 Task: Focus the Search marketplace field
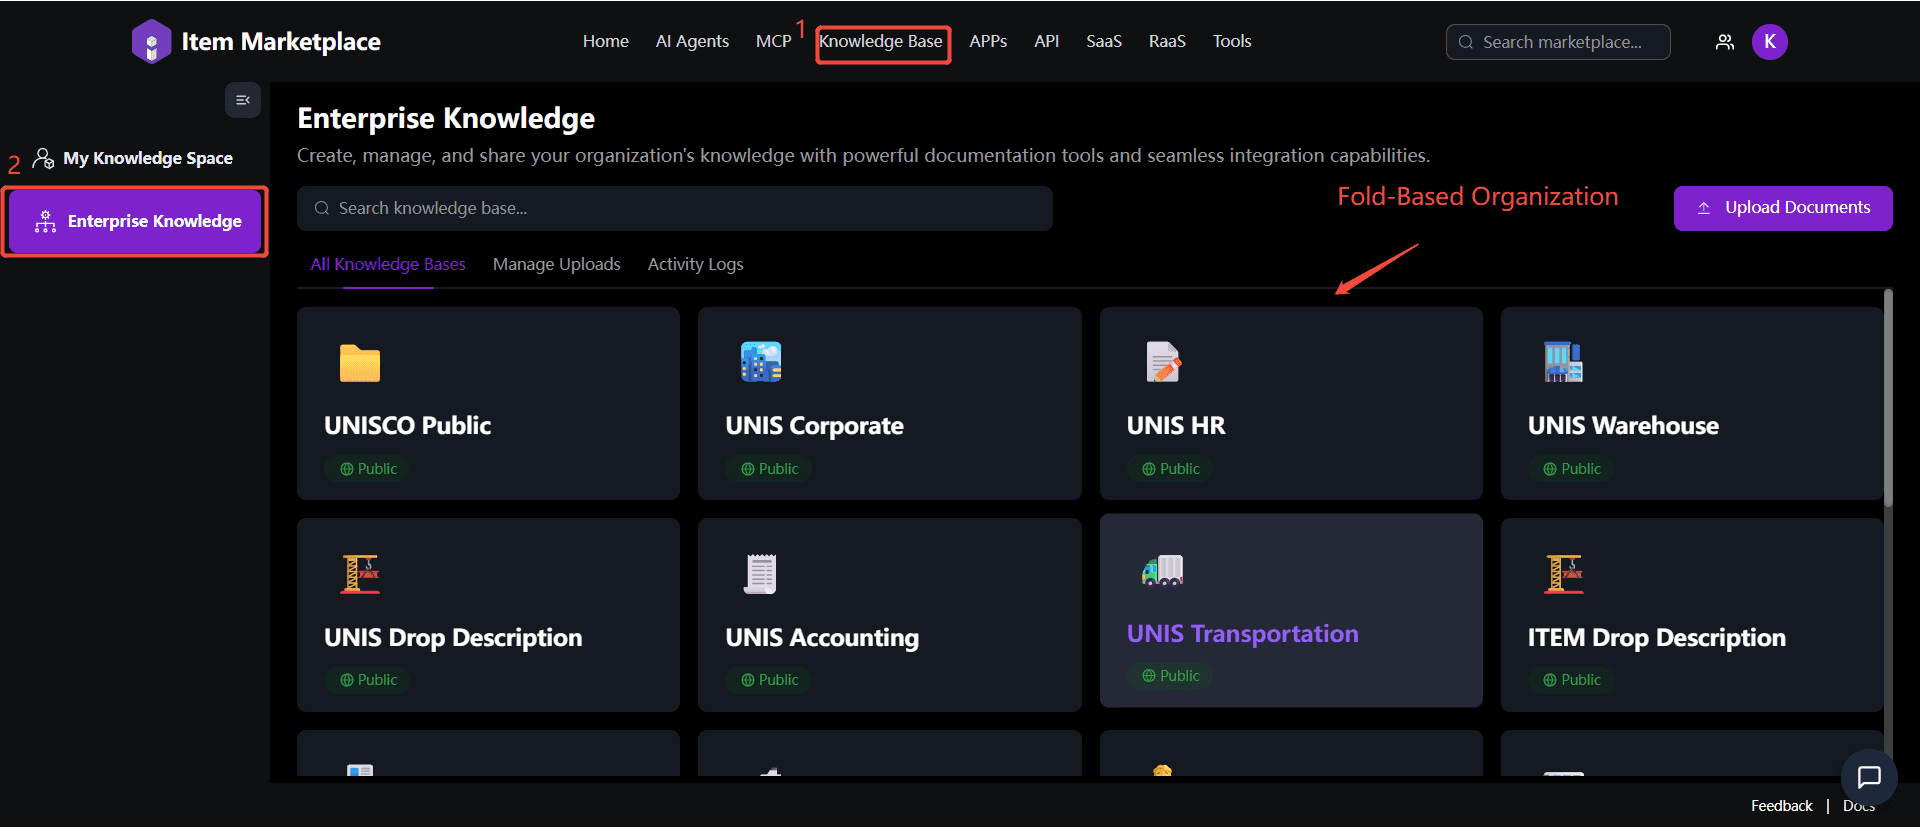click(1558, 42)
